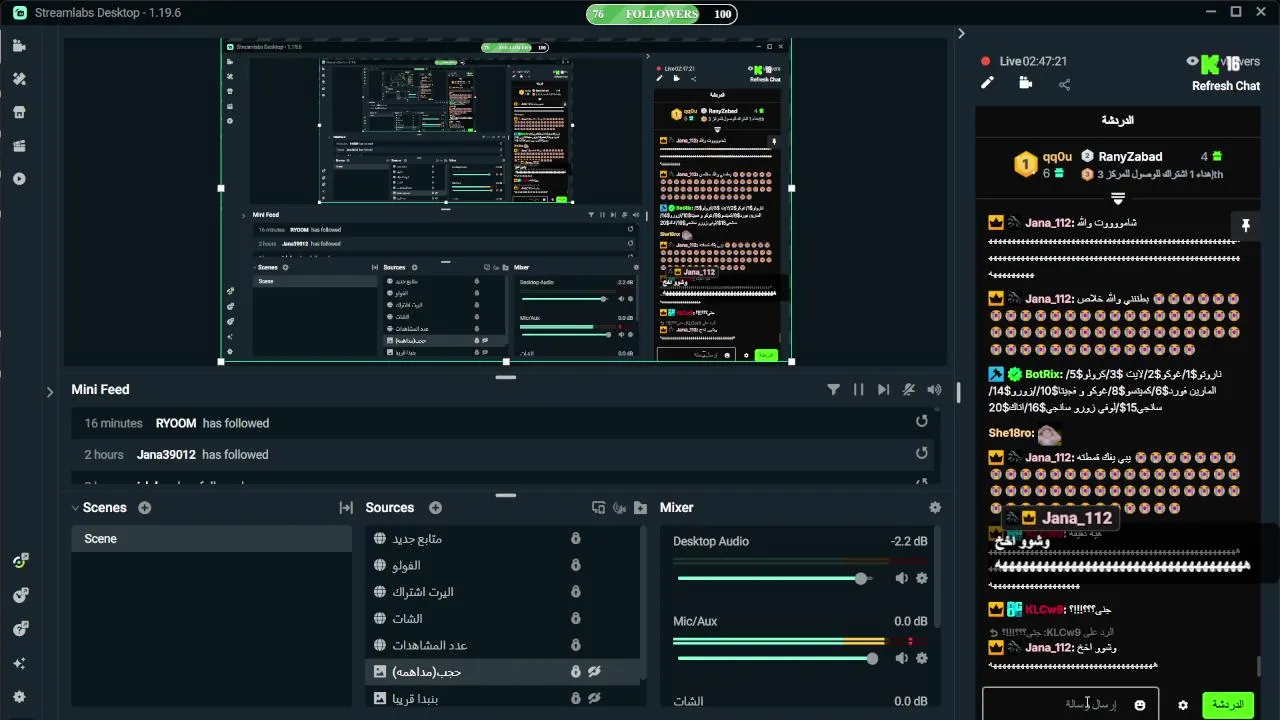
Task: Share the stream using share icon
Action: [x=1064, y=84]
